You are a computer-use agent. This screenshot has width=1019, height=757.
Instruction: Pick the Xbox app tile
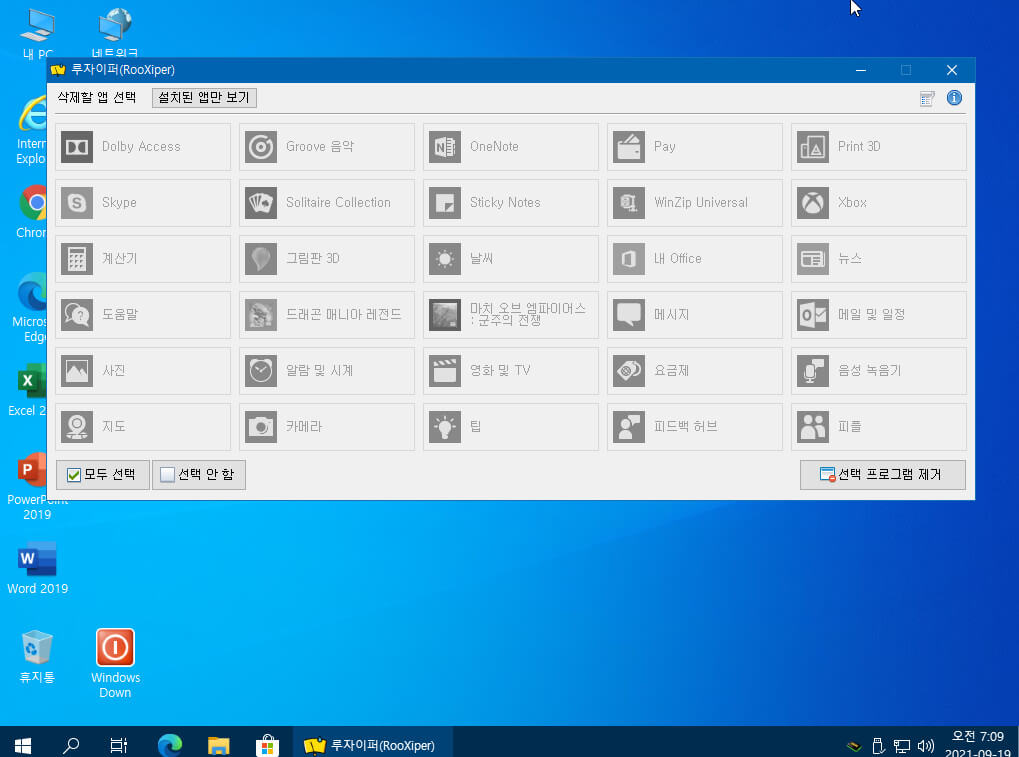tap(879, 203)
